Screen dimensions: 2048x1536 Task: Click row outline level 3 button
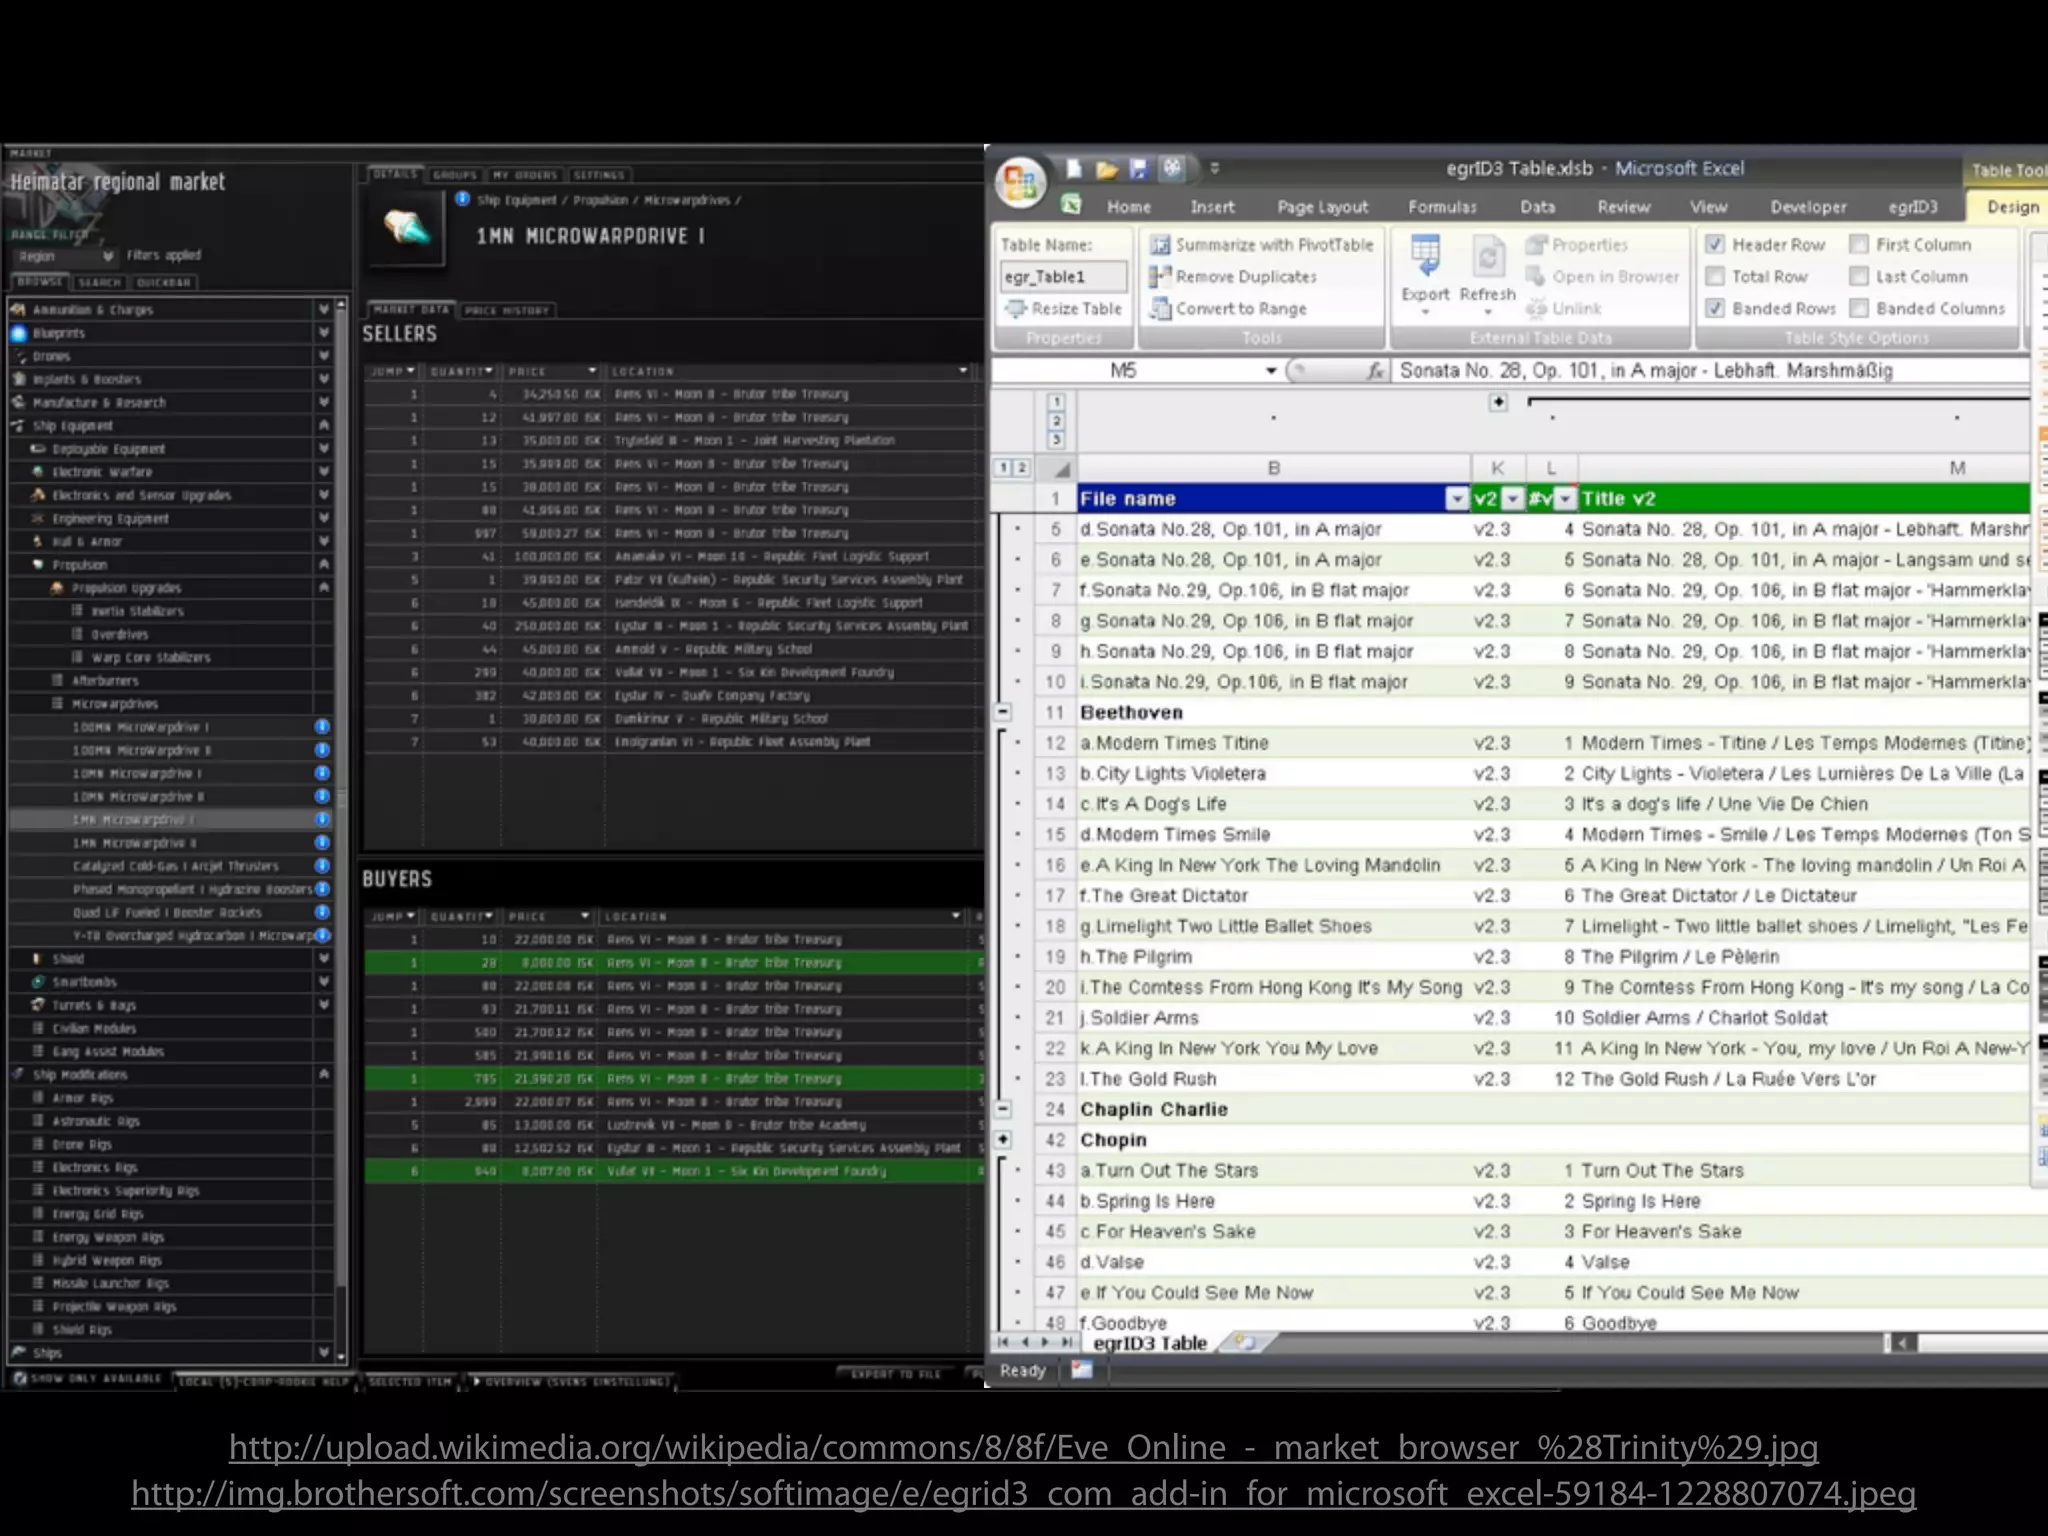pyautogui.click(x=1056, y=439)
